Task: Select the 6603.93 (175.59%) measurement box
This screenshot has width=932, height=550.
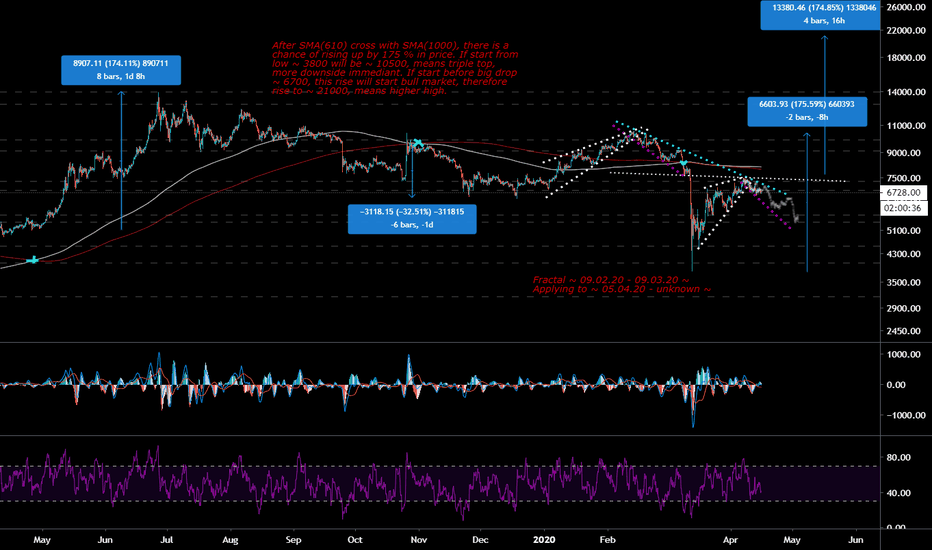Action: tap(807, 111)
